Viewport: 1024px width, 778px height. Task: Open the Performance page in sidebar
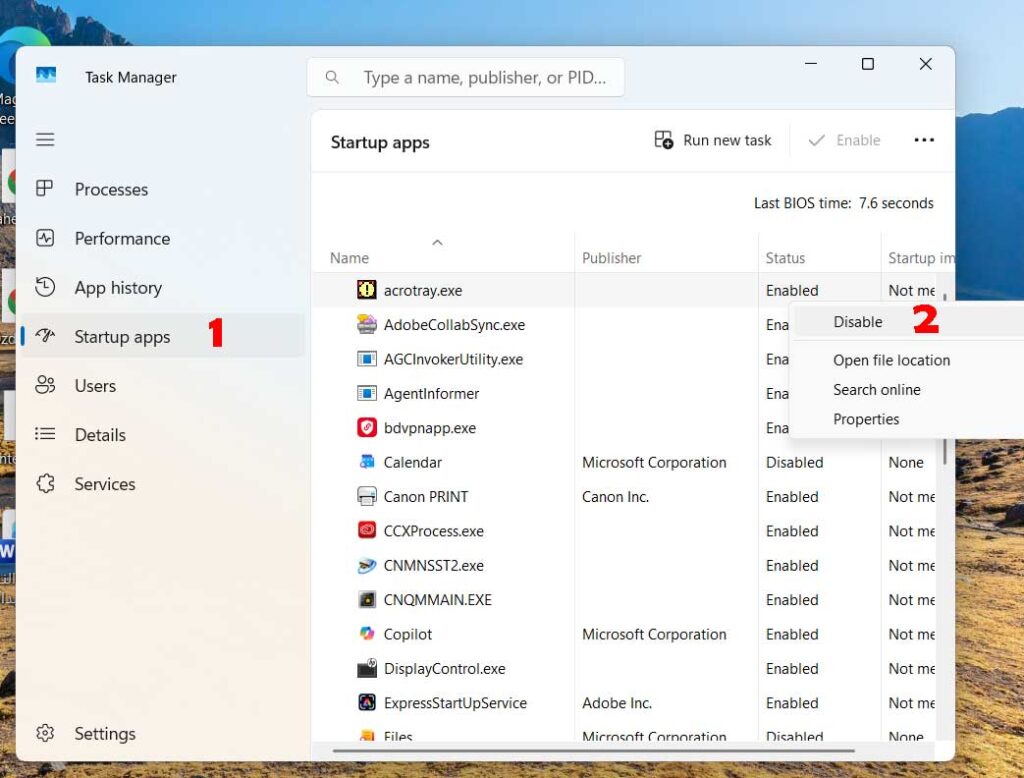click(122, 239)
